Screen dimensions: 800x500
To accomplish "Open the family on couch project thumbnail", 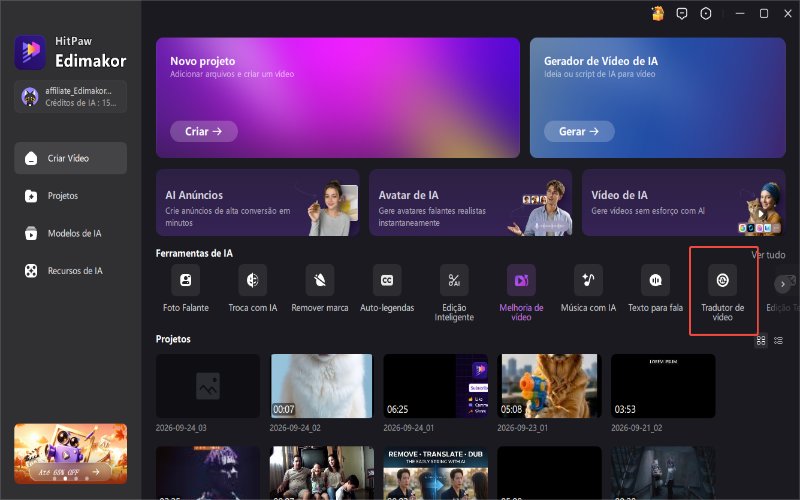I will click(x=321, y=473).
